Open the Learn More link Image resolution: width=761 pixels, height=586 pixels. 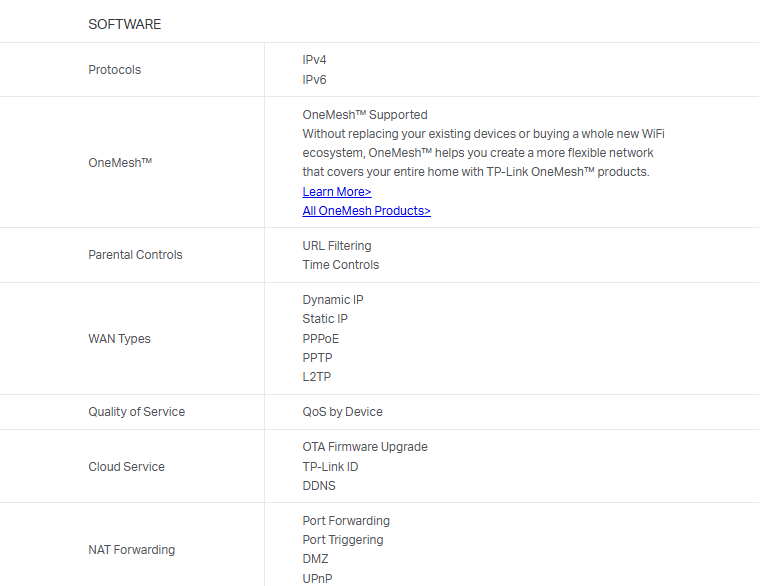point(337,192)
